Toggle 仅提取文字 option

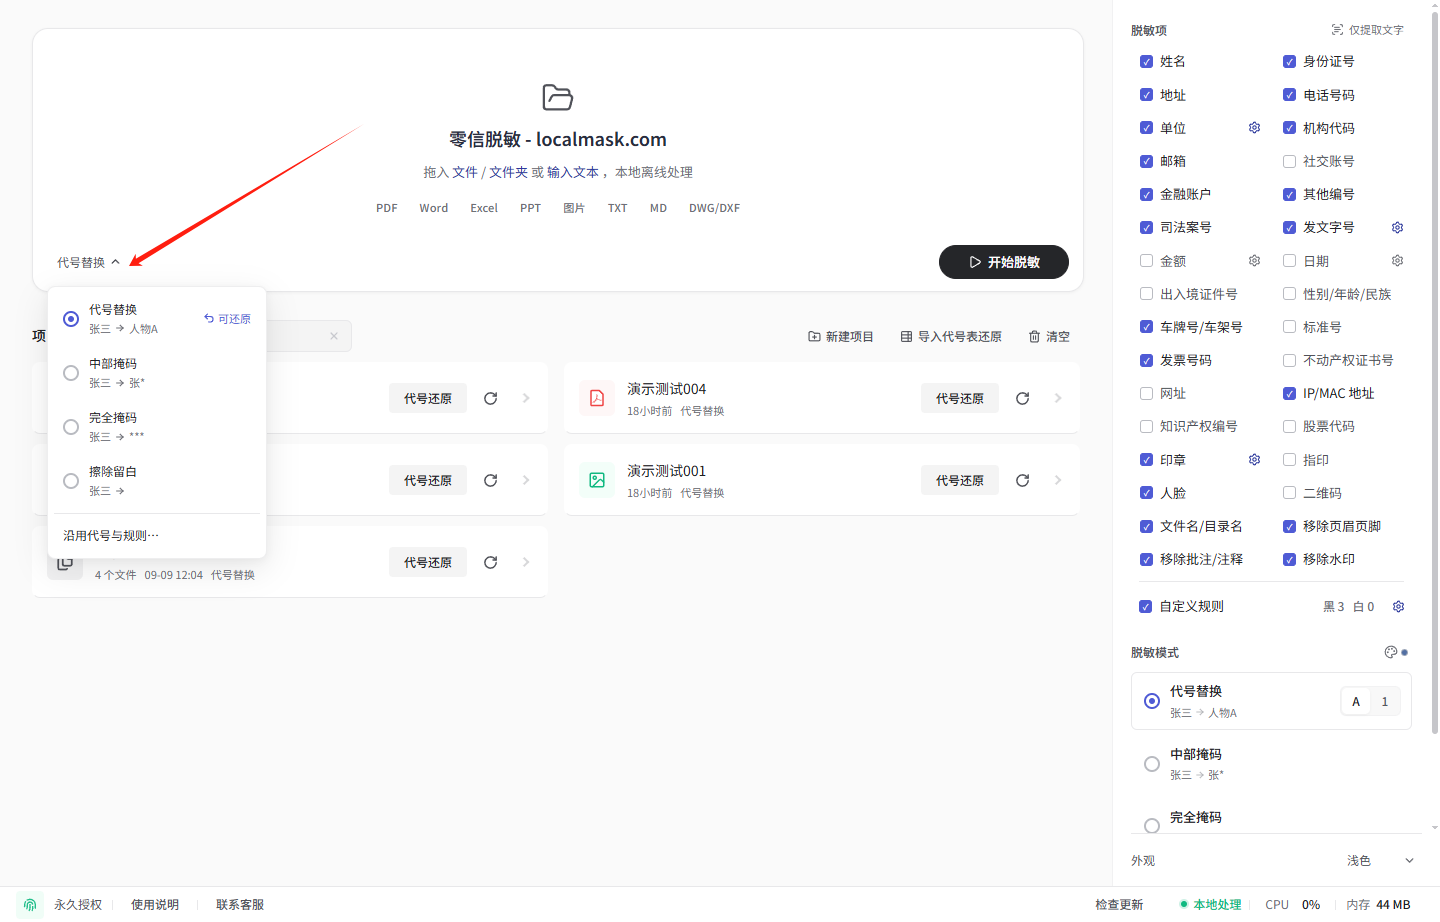1367,30
